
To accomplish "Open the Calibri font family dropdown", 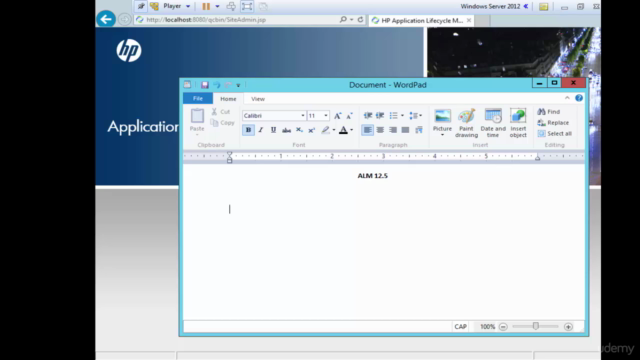I will [303, 116].
